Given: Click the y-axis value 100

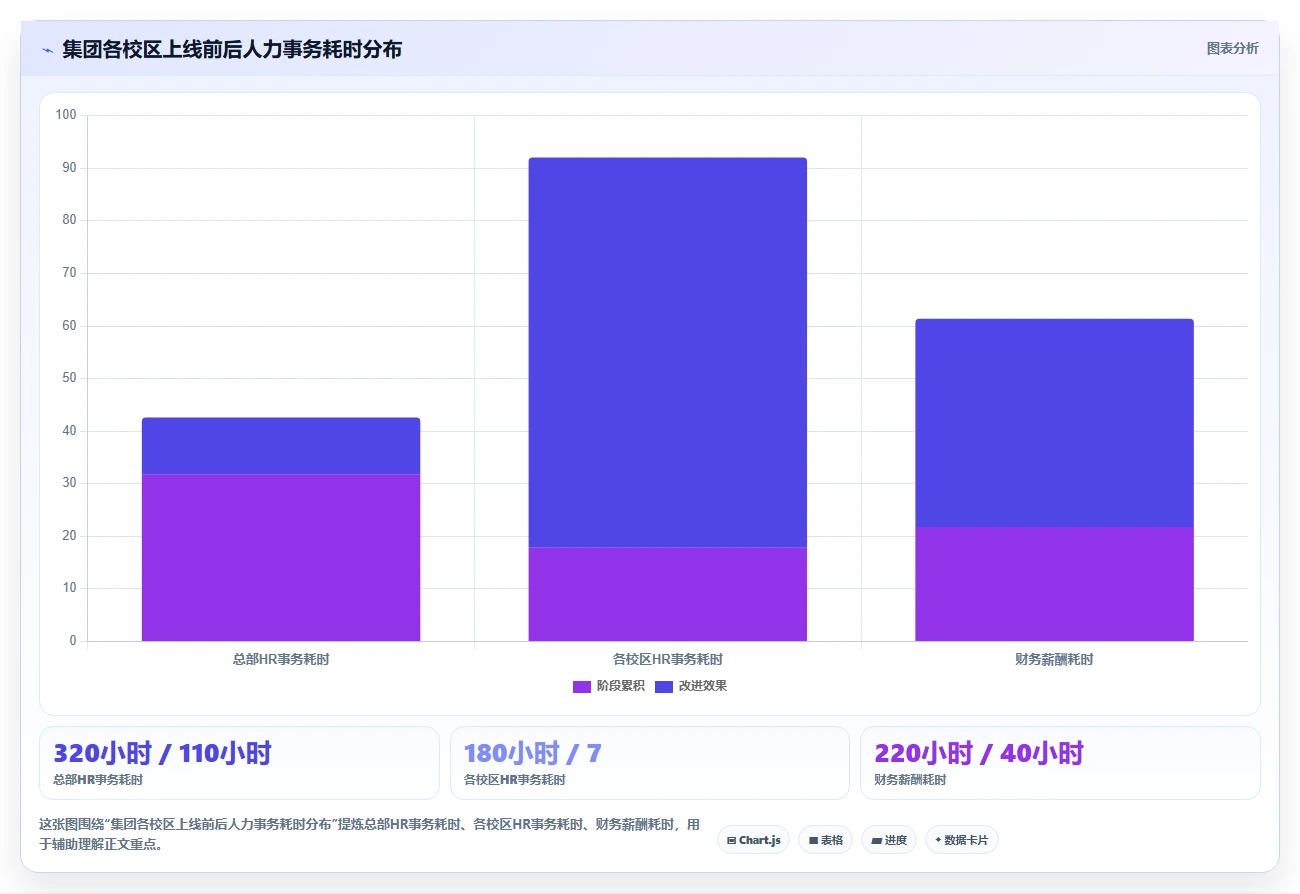Looking at the screenshot, I should [x=66, y=115].
